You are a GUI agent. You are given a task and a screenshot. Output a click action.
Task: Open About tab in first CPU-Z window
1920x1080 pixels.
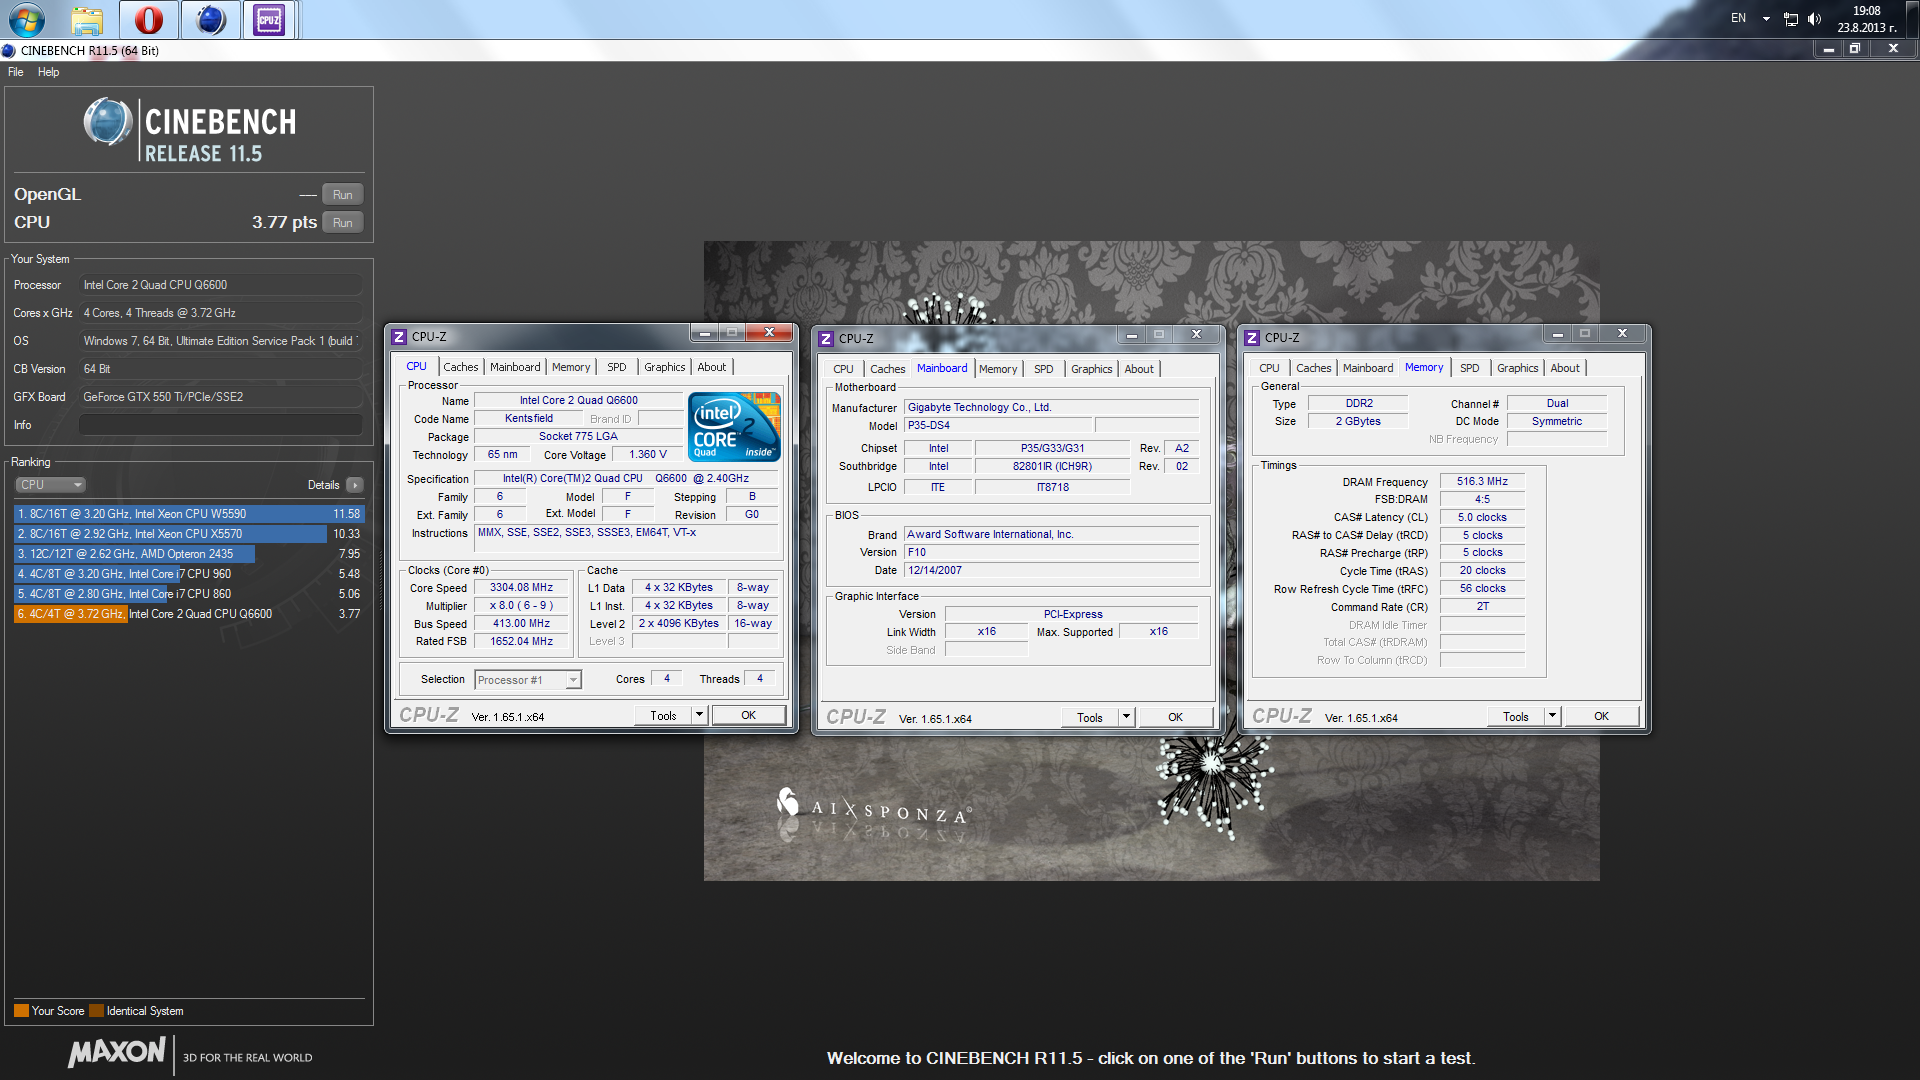[712, 367]
